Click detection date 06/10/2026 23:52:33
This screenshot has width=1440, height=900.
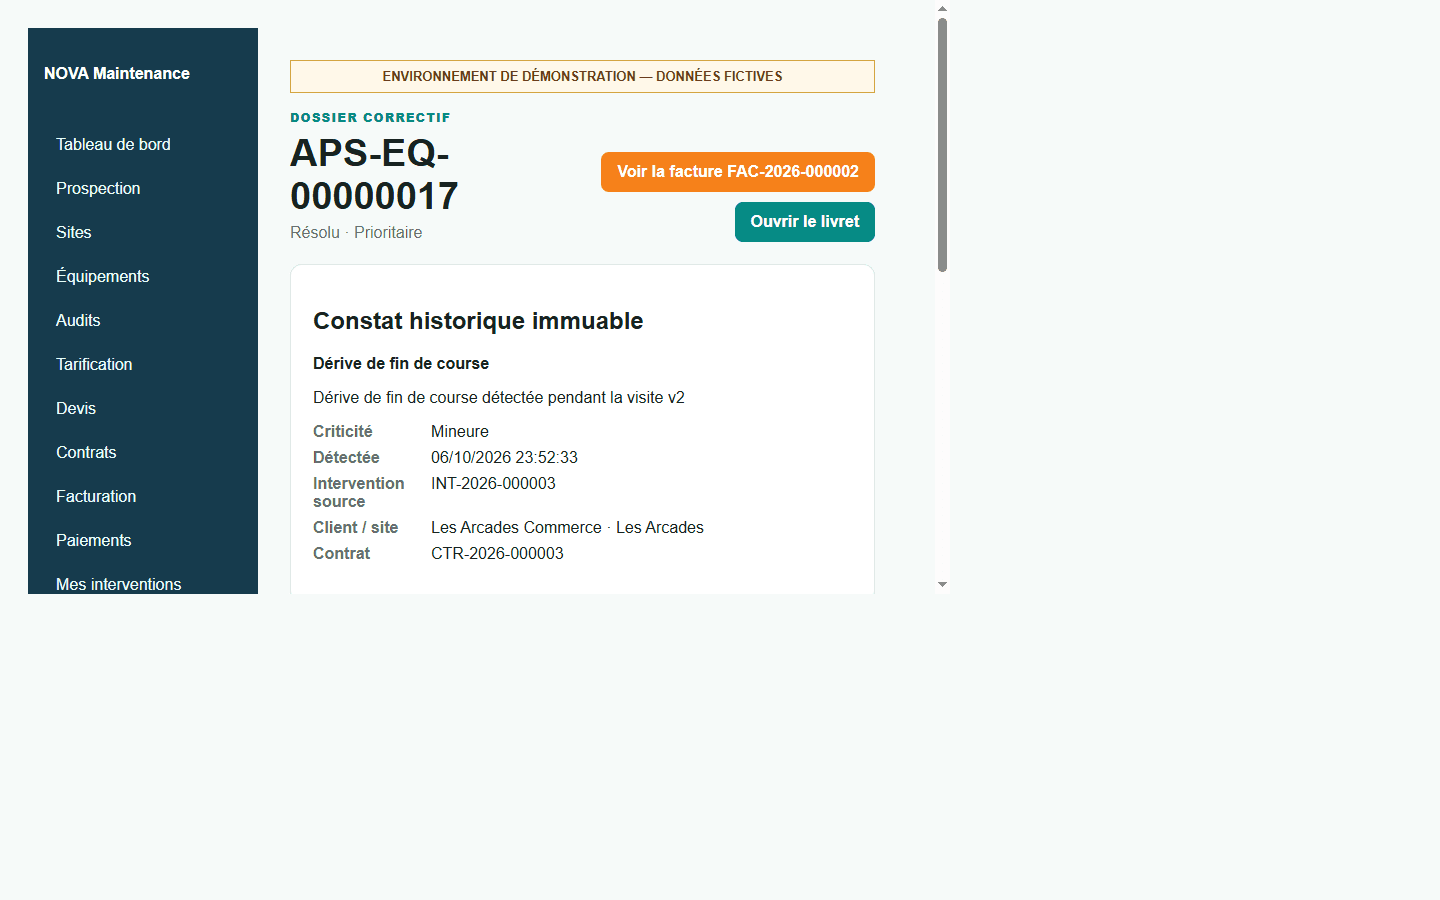(x=504, y=457)
